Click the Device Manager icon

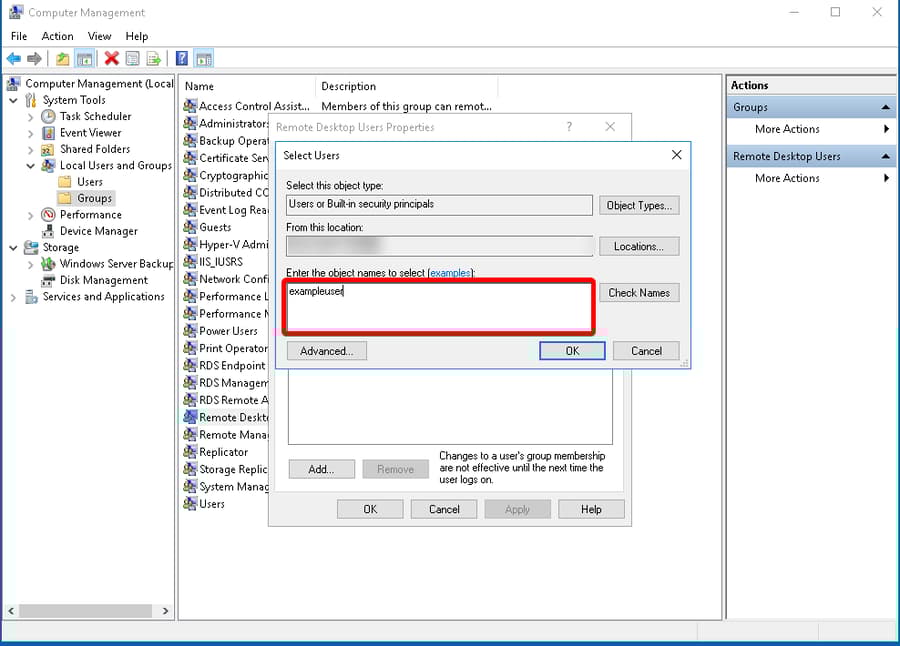point(46,230)
